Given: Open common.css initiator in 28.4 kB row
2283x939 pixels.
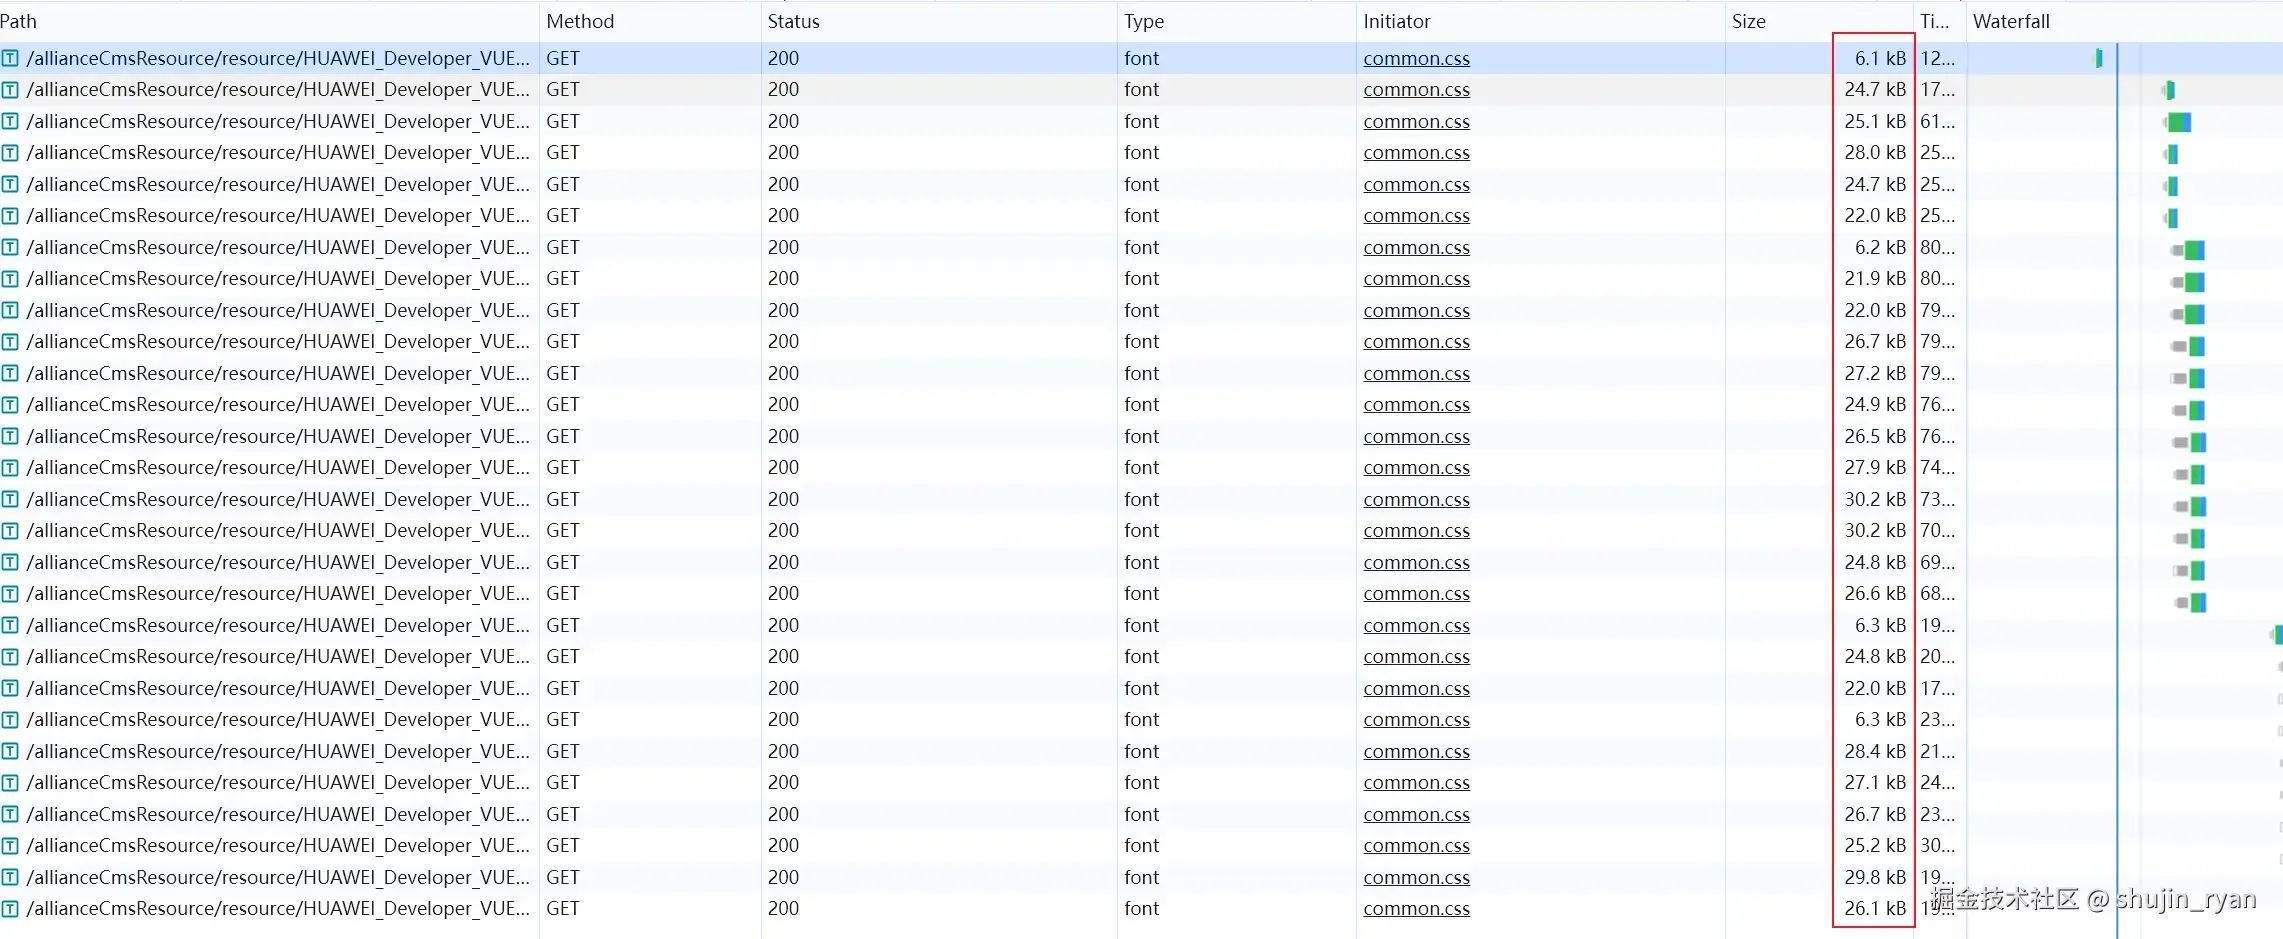Looking at the screenshot, I should (1416, 751).
